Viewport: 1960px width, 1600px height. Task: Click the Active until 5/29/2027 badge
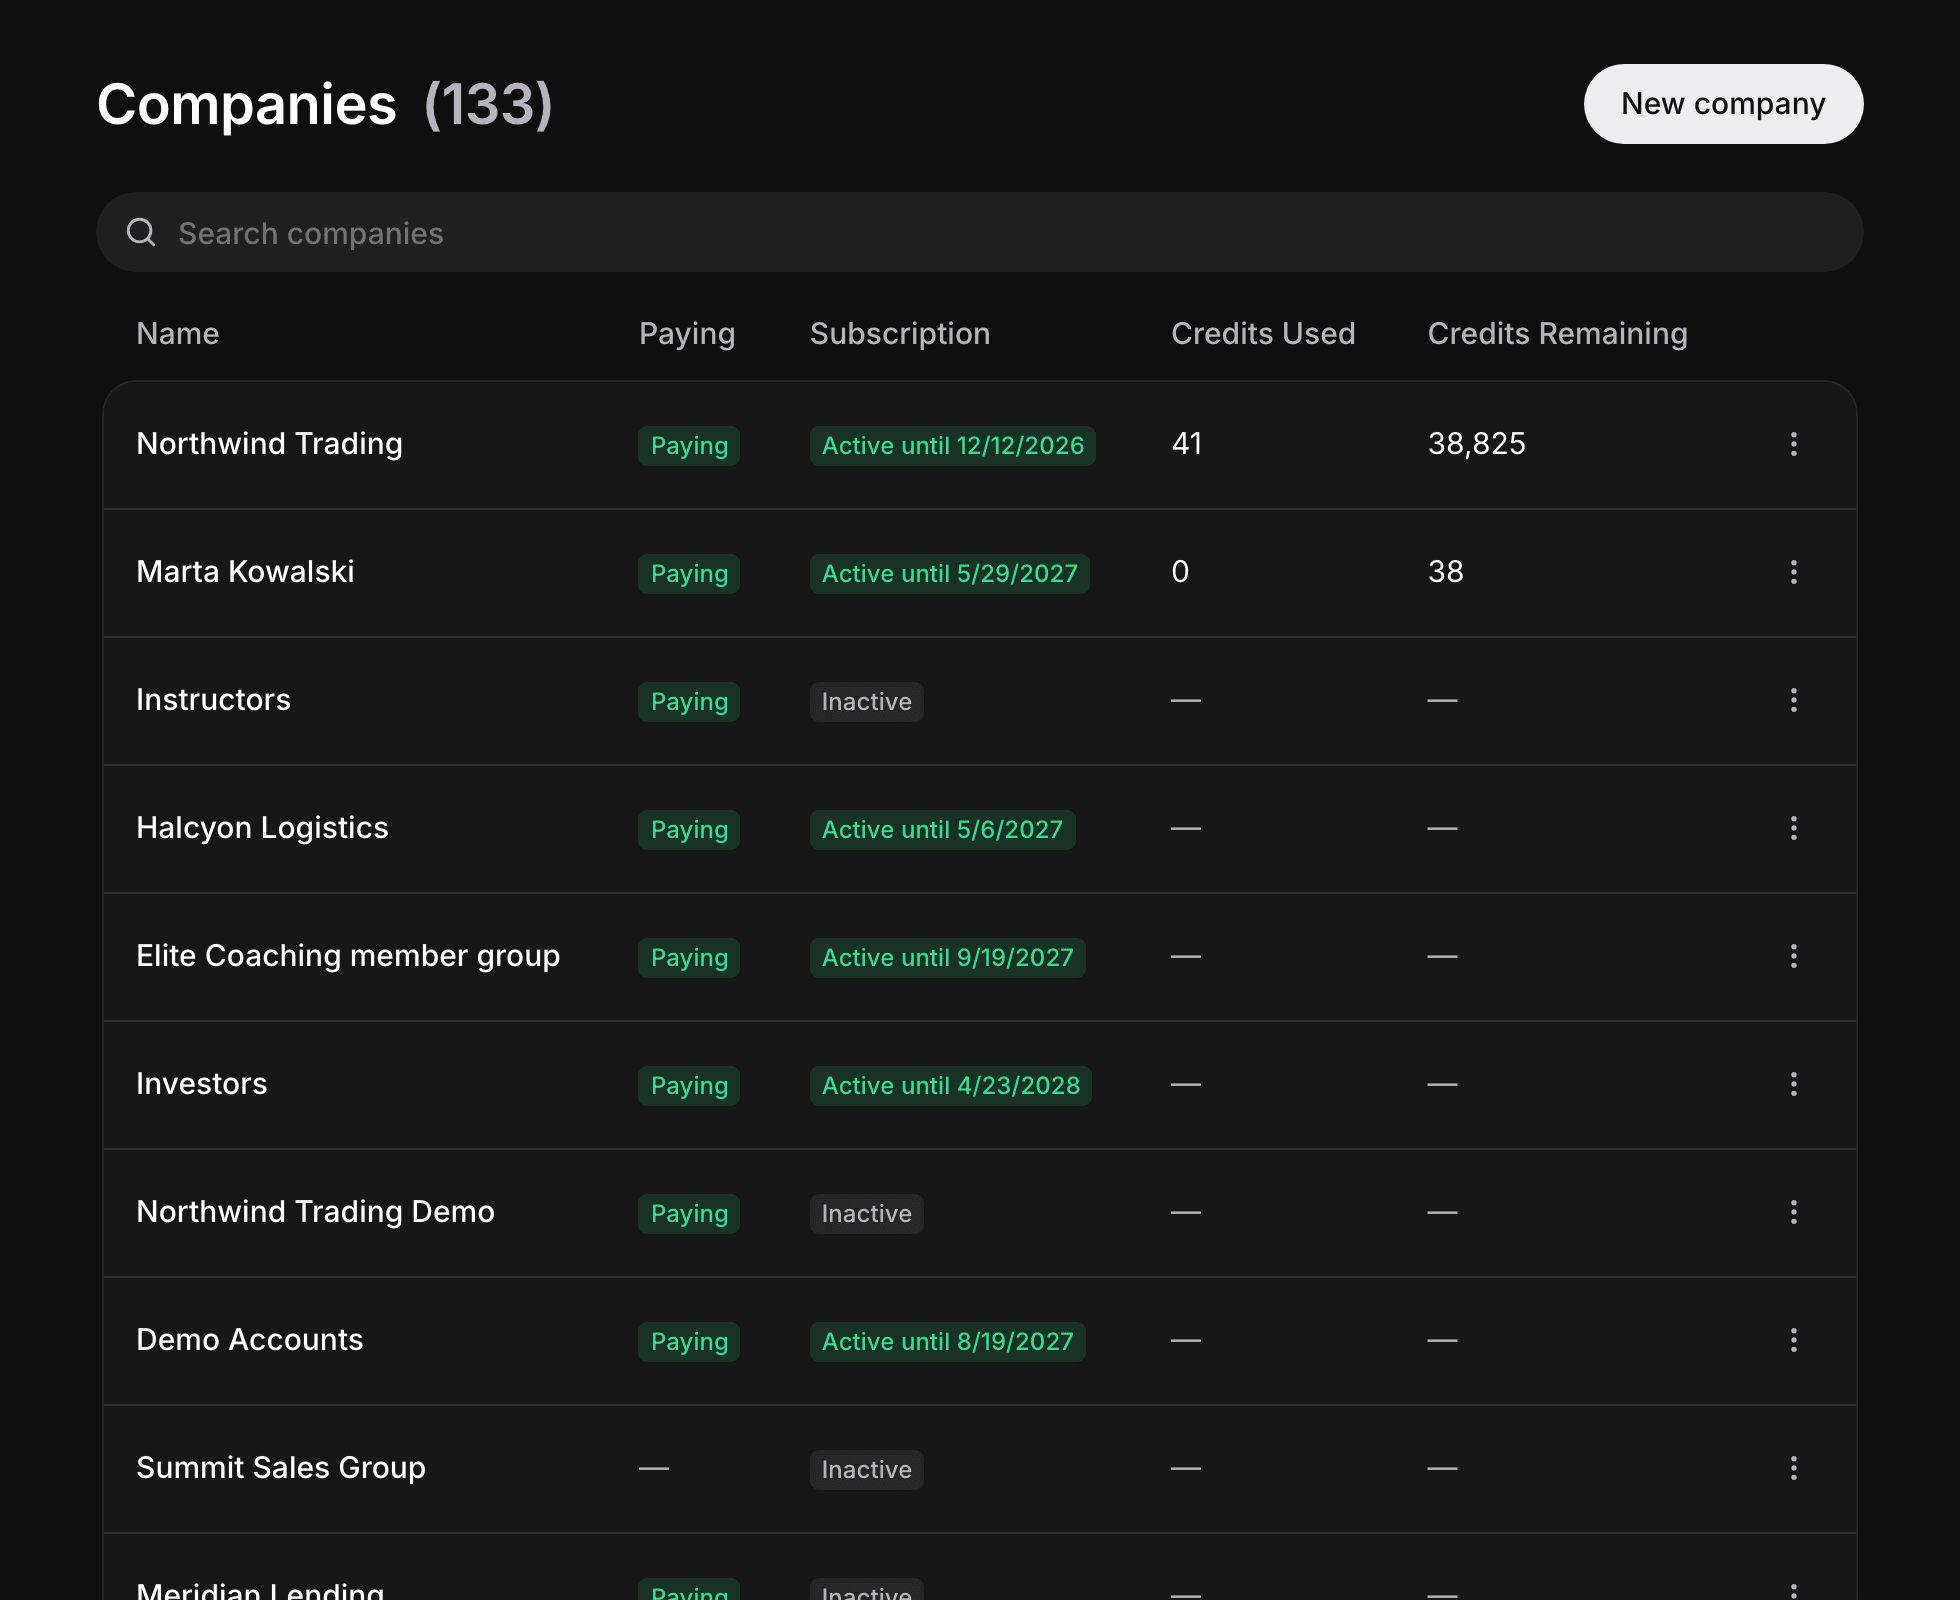coord(949,574)
